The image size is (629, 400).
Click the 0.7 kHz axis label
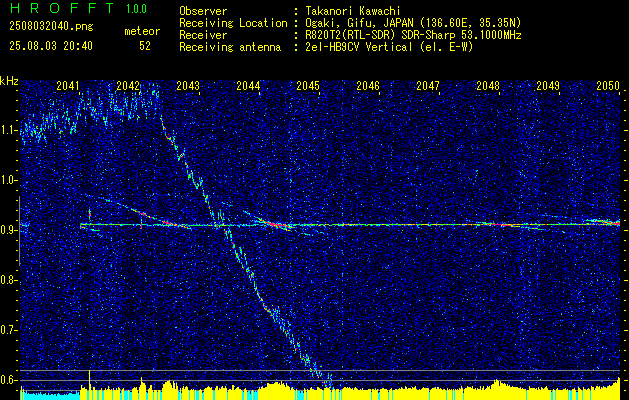point(9,330)
